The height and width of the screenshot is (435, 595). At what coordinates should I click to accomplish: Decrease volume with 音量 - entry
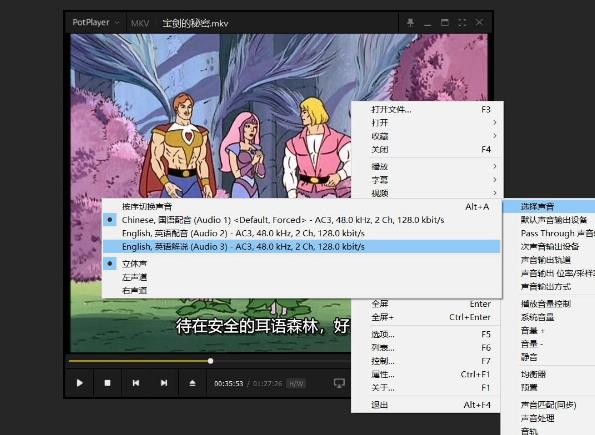[x=549, y=344]
